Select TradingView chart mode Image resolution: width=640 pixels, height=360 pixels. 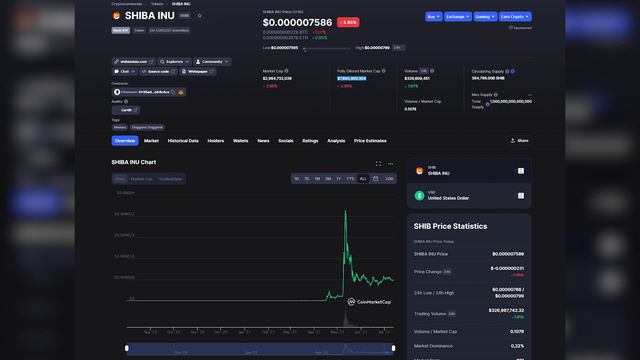[x=170, y=179]
